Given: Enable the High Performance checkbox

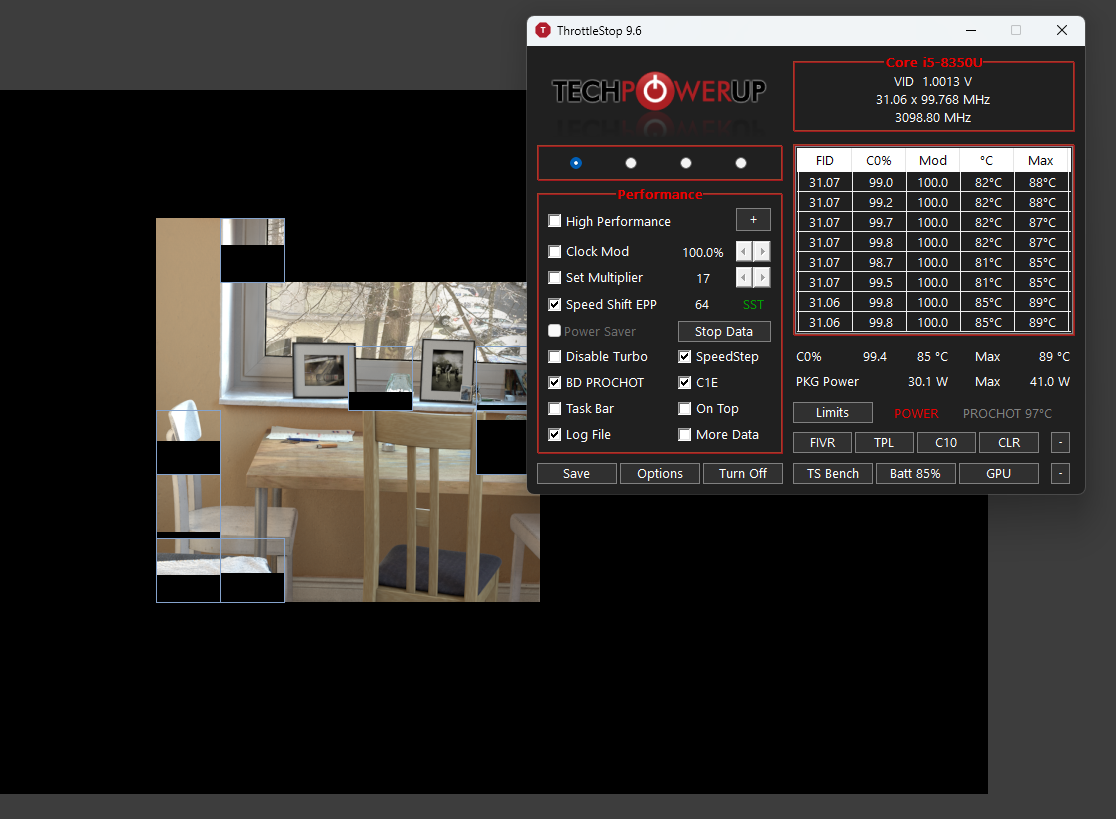Looking at the screenshot, I should coord(555,221).
